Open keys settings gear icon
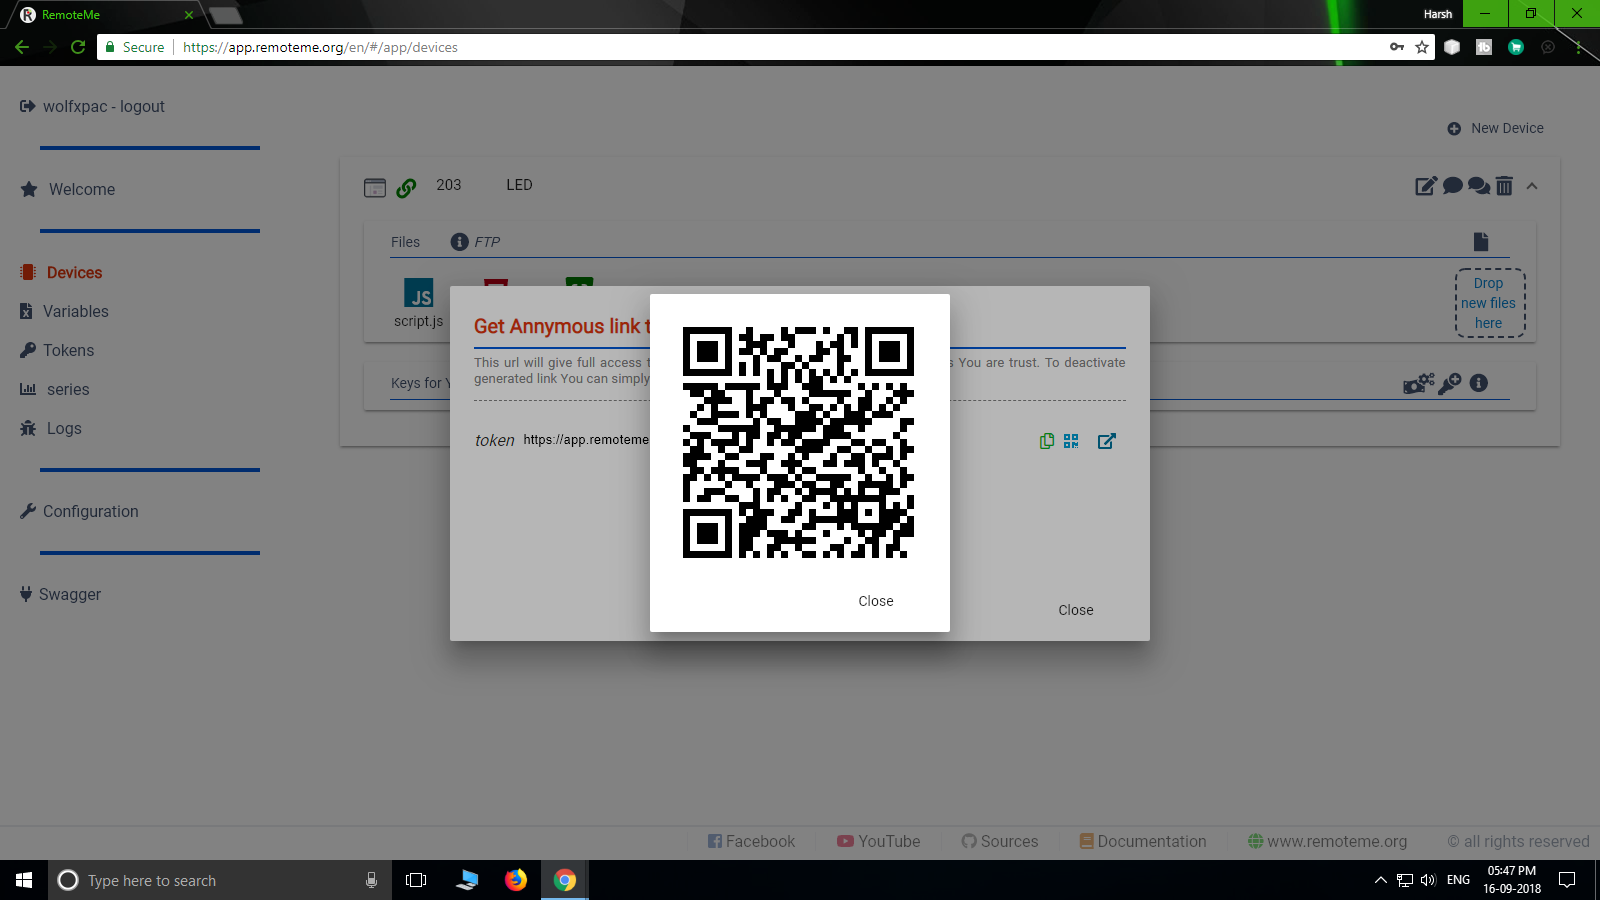 coord(1418,383)
